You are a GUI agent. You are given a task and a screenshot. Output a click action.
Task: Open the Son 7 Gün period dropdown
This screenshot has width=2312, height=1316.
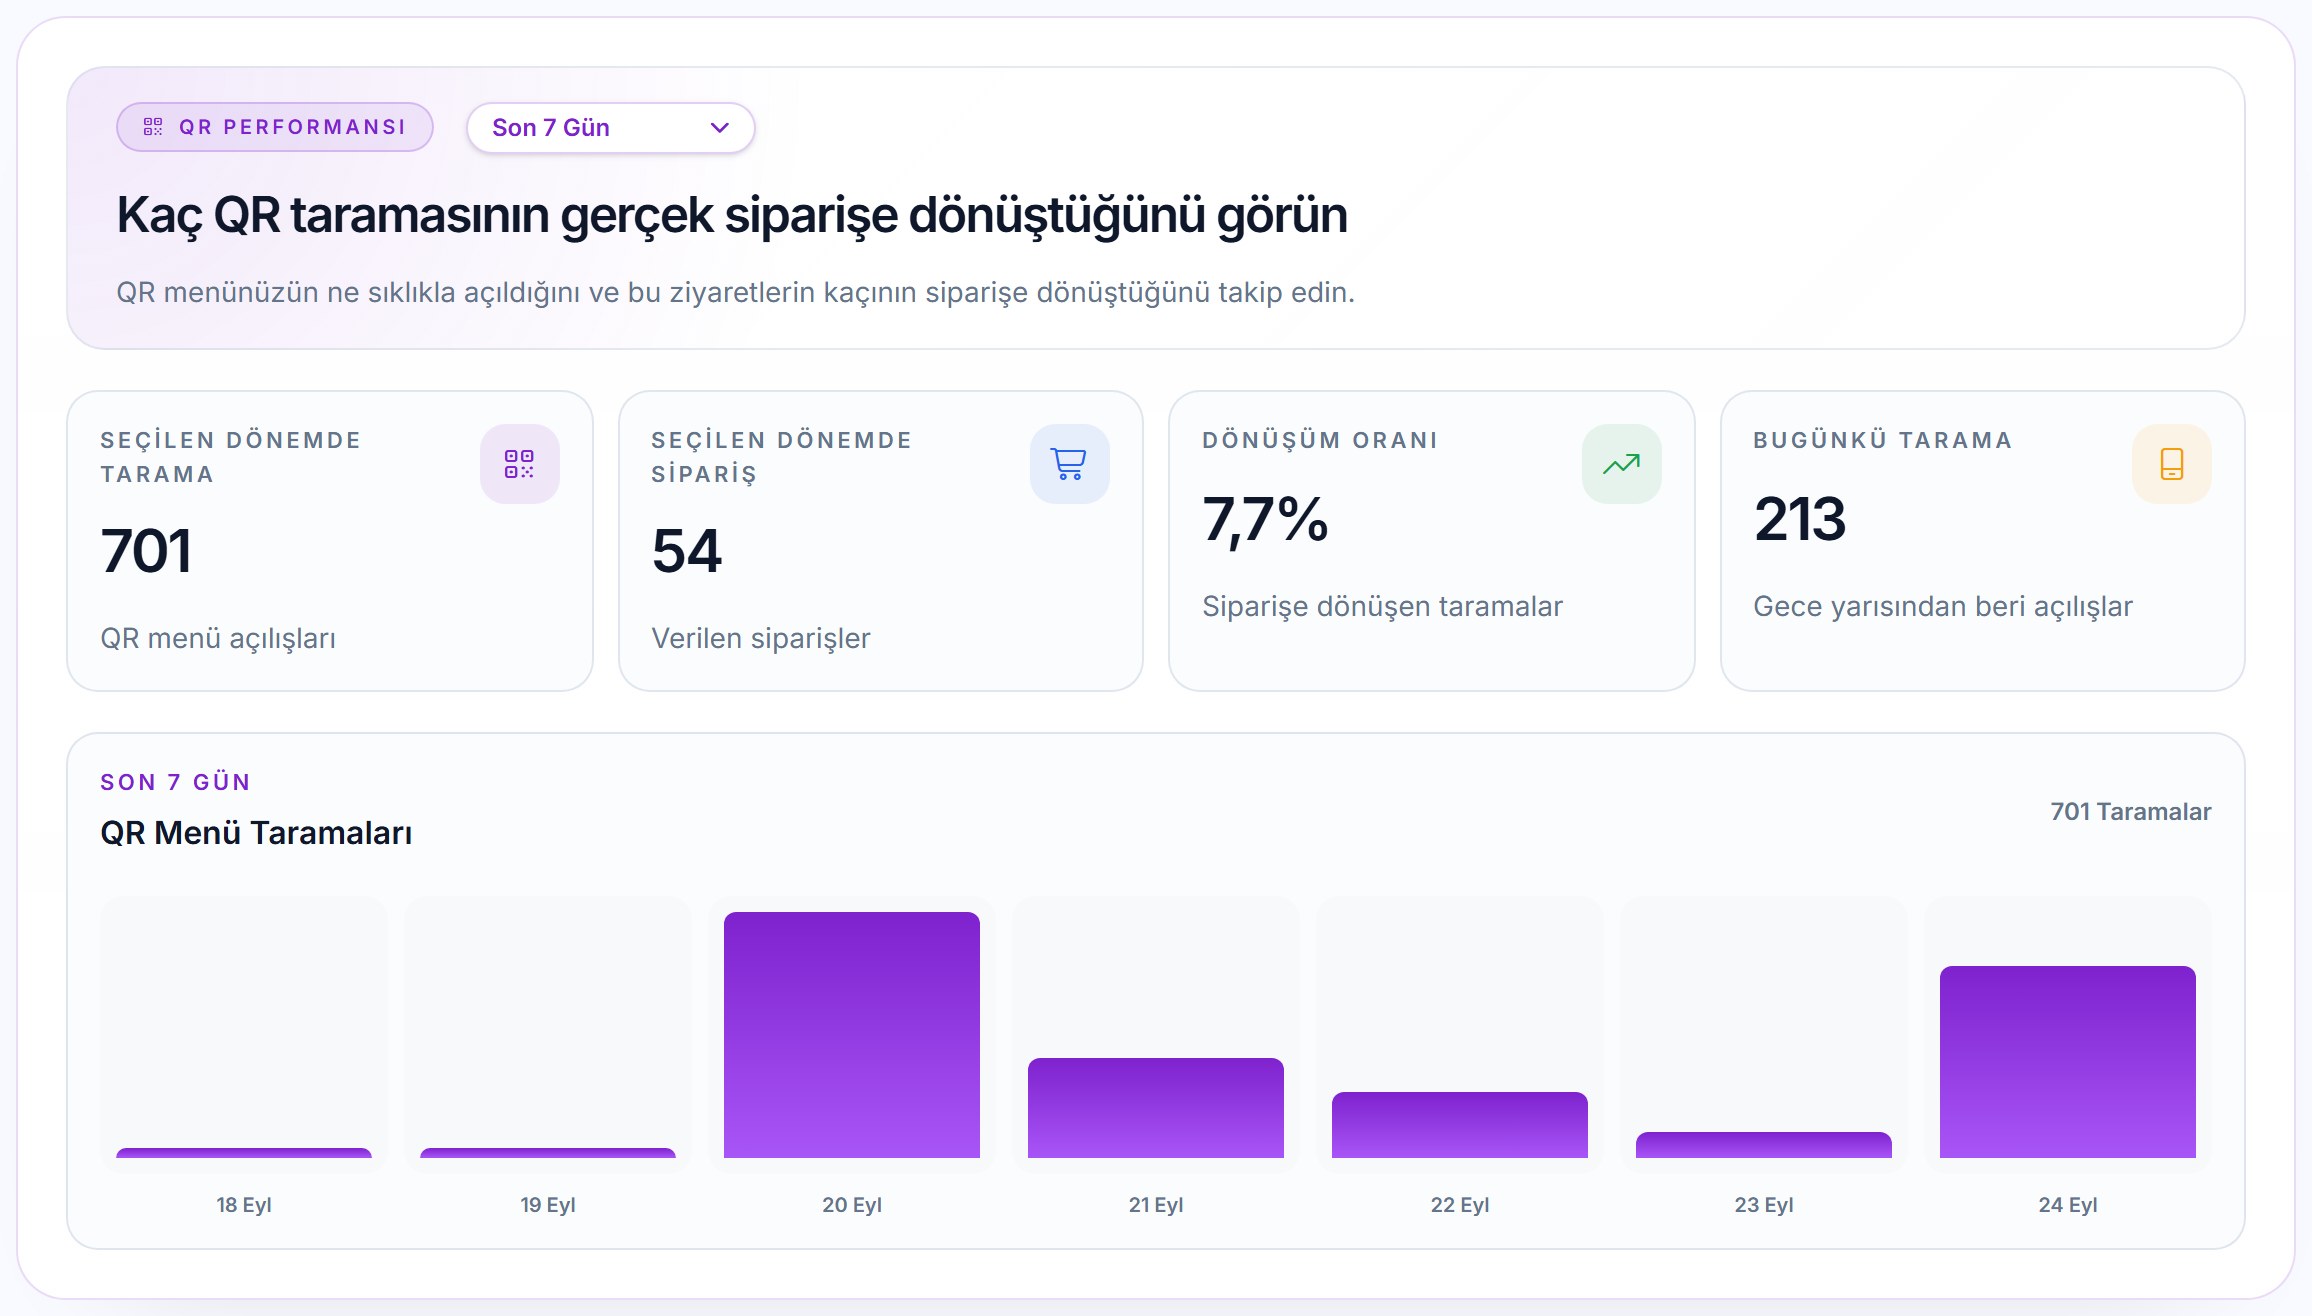[x=610, y=128]
